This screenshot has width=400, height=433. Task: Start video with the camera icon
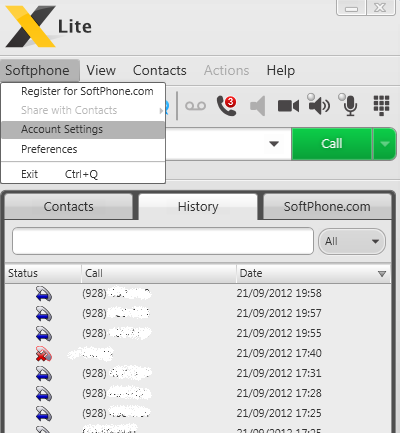click(288, 106)
